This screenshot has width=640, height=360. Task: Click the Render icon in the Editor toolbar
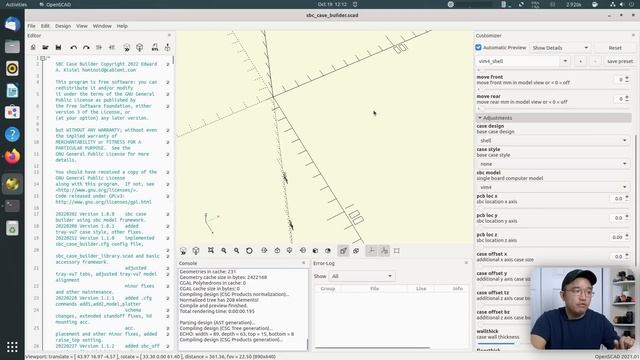140,47
